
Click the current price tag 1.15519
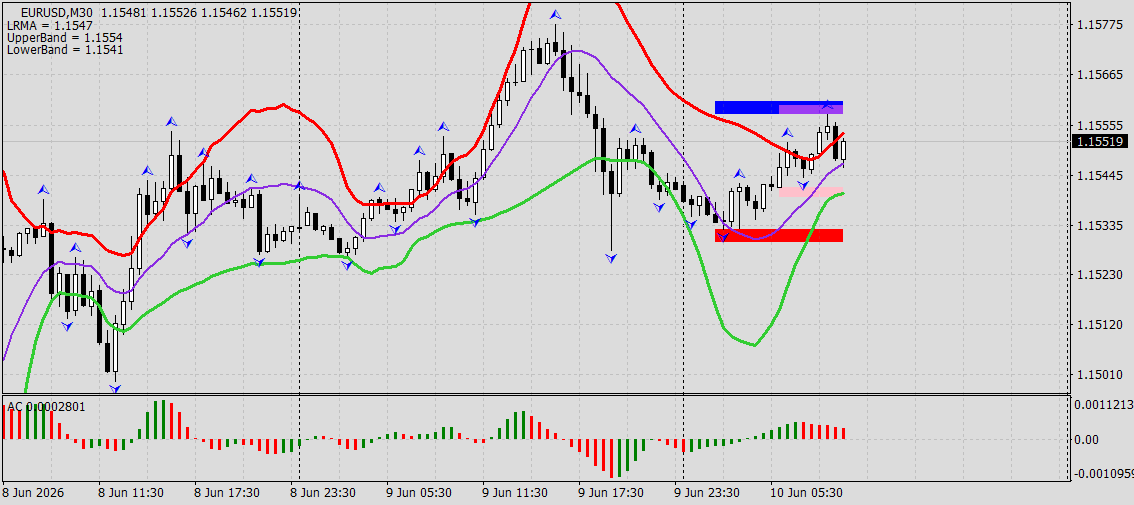click(x=1099, y=142)
